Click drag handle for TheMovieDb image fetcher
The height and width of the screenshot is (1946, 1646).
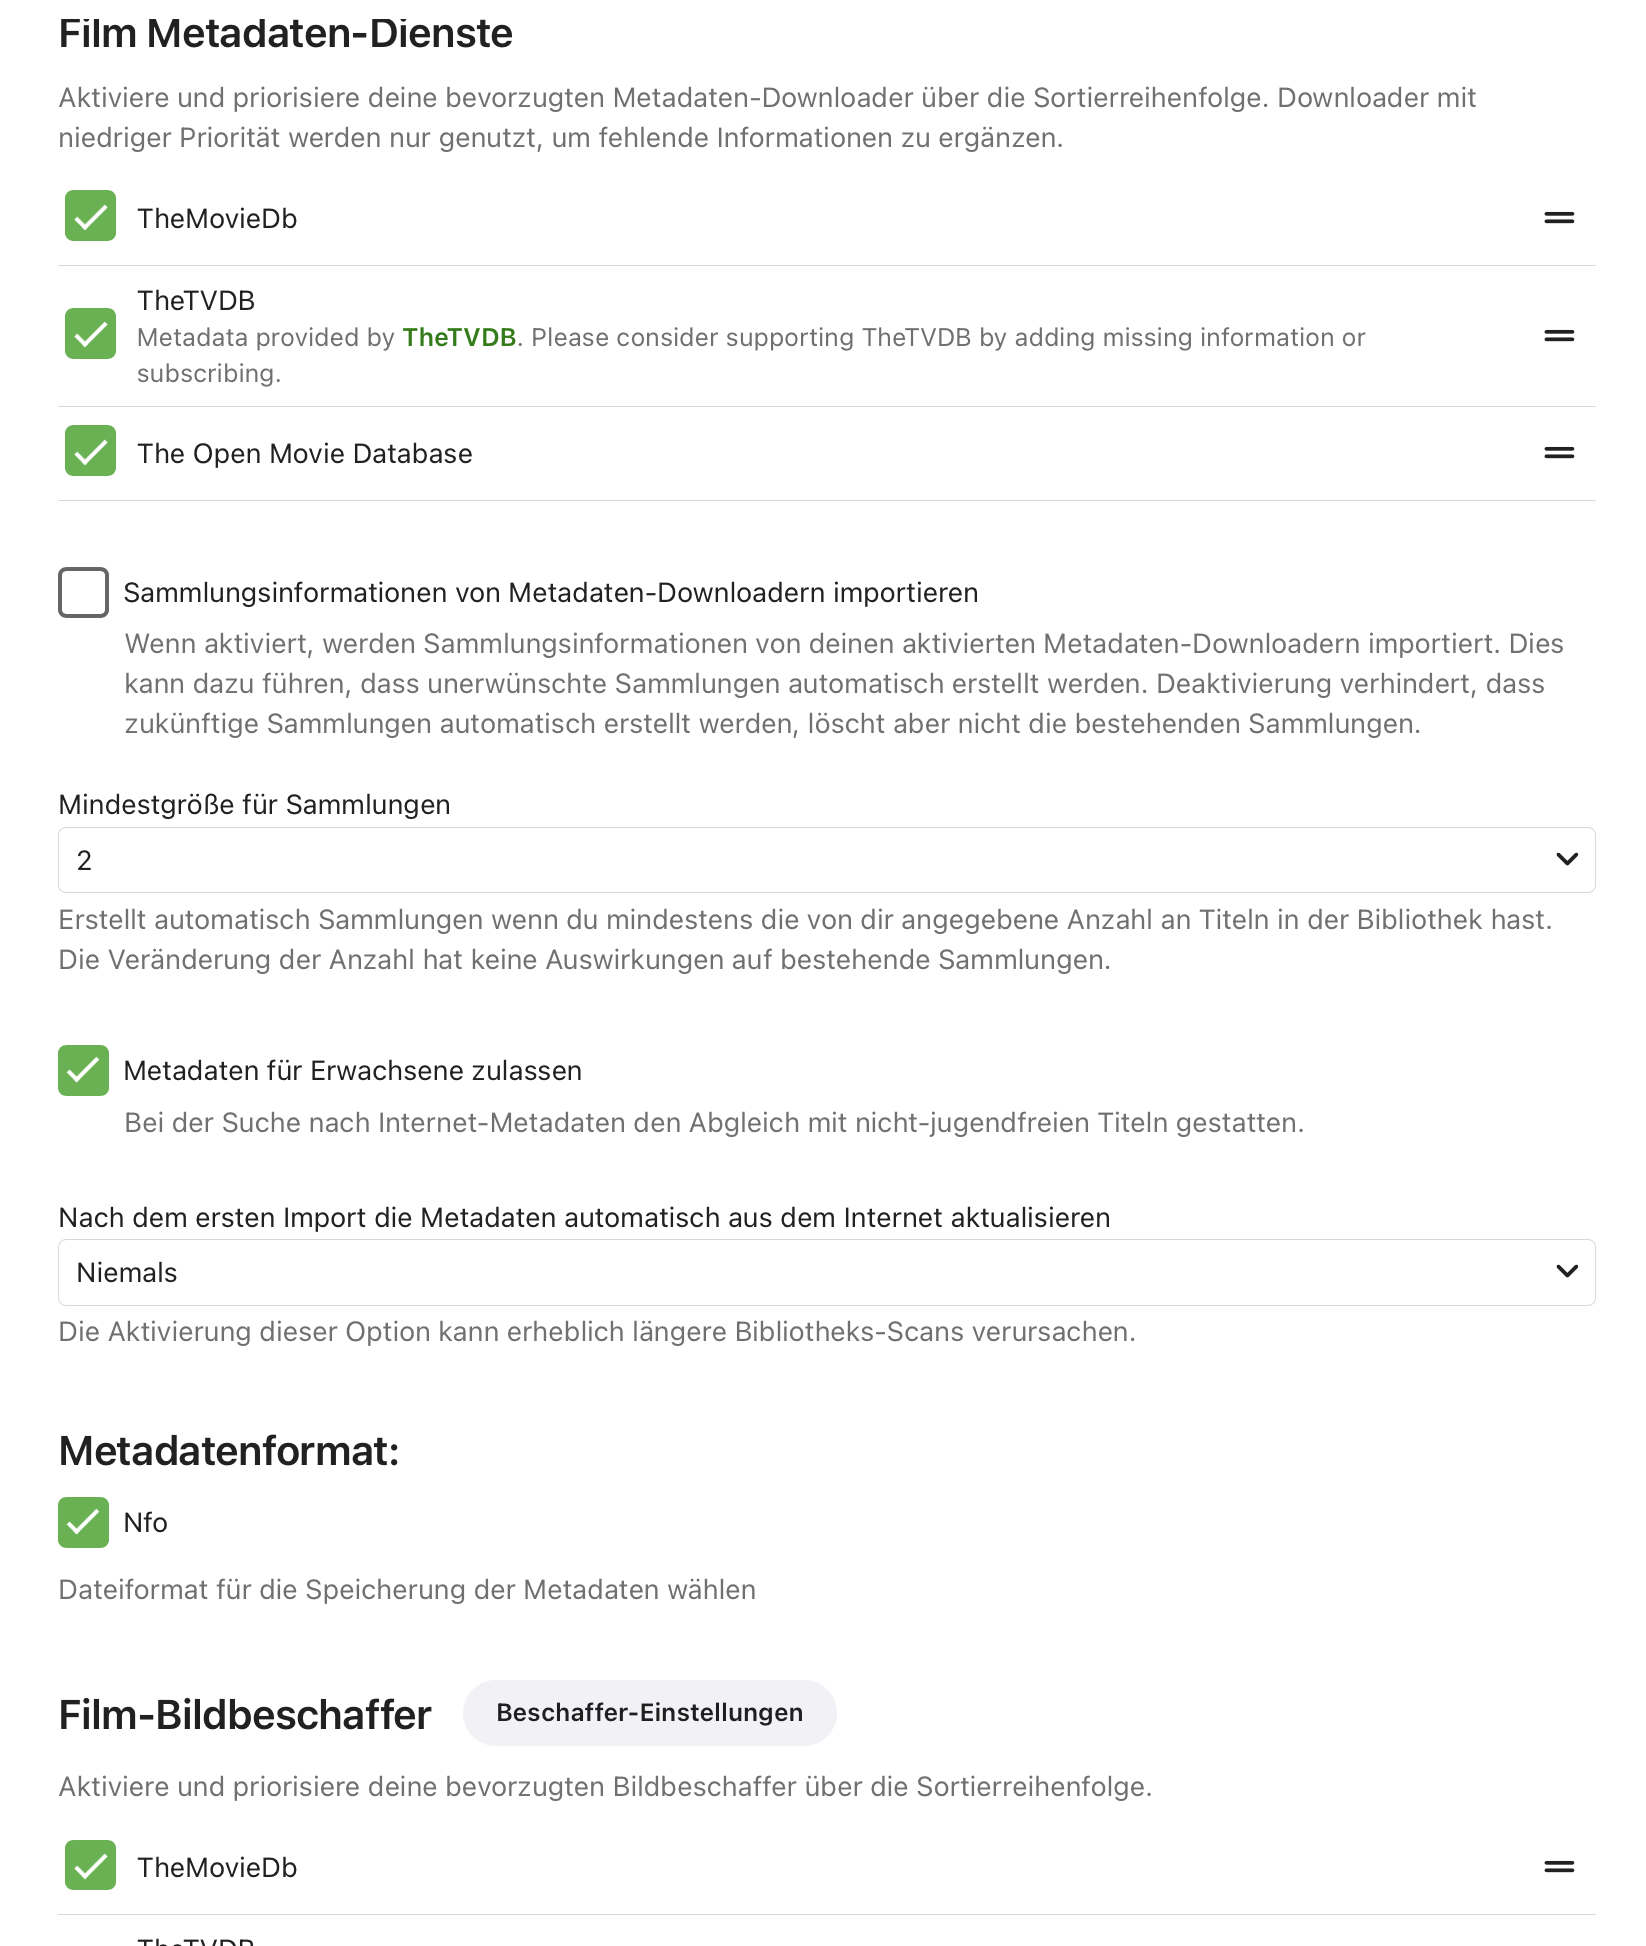(x=1558, y=1866)
